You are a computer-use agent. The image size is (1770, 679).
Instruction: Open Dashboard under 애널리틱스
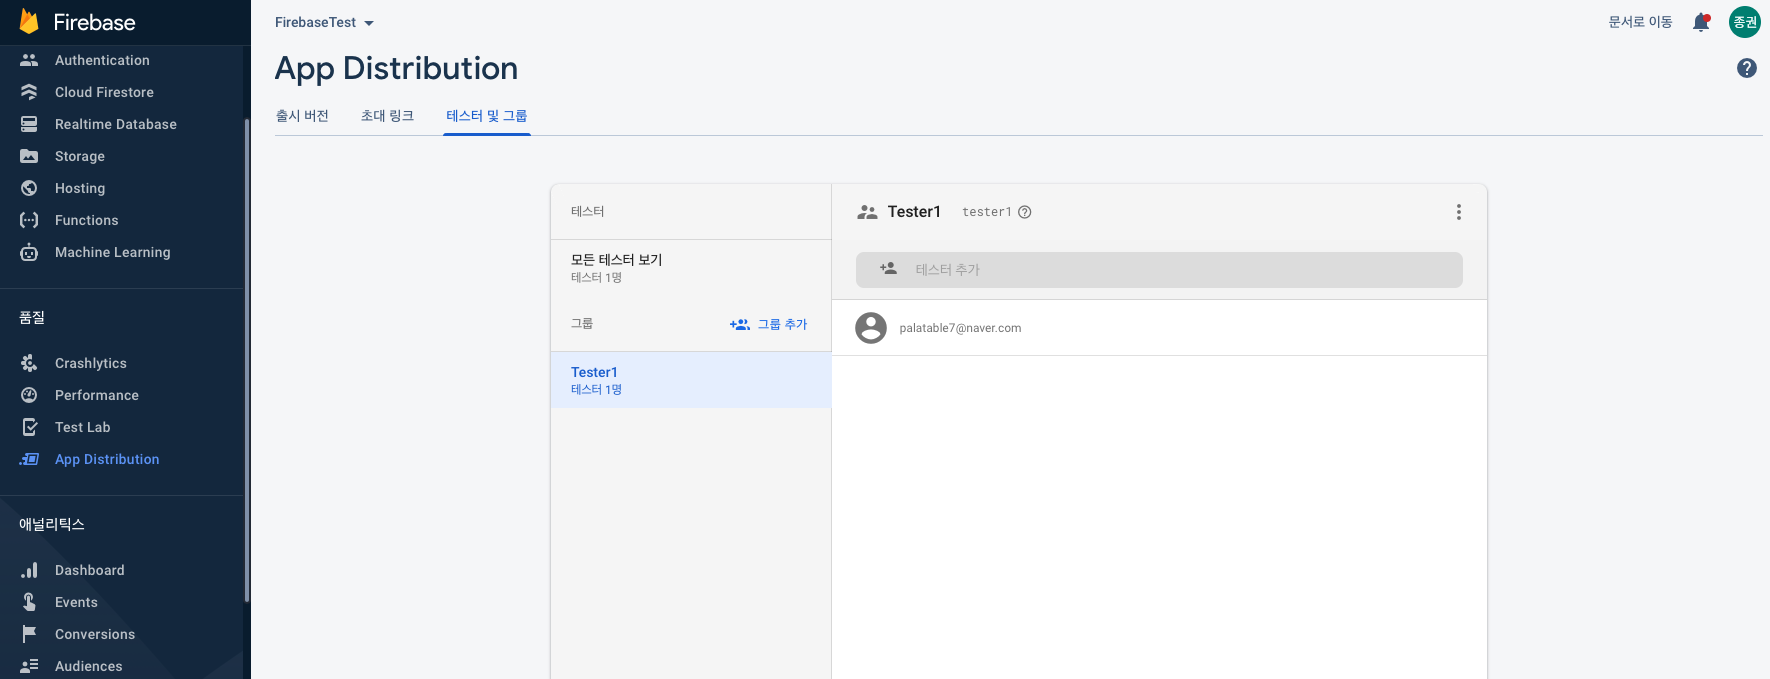click(90, 570)
